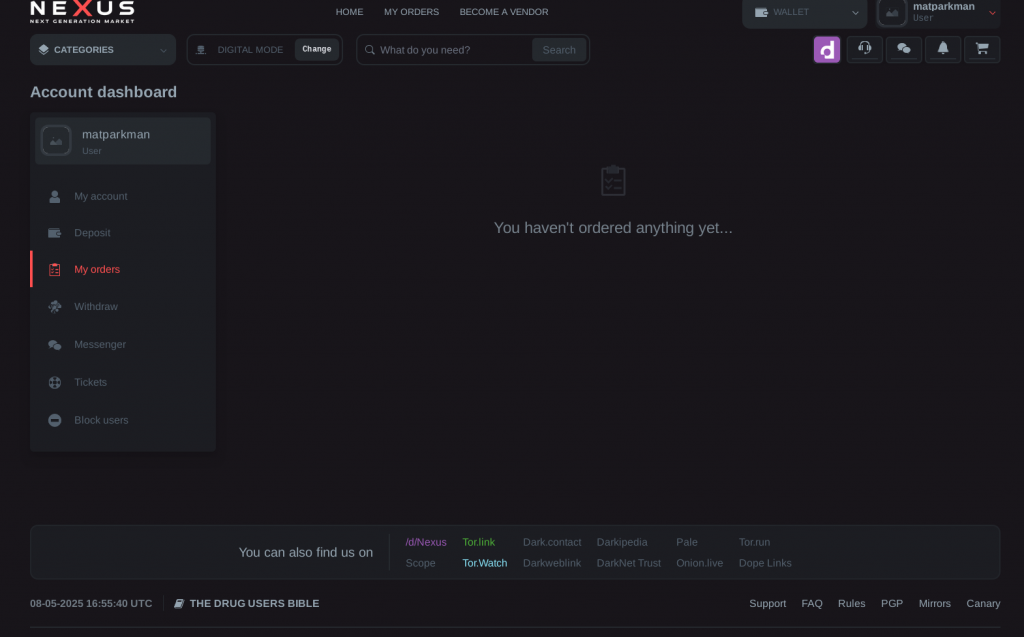Viewport: 1024px width, 637px height.
Task: Expand the Wallet dropdown
Action: [805, 12]
